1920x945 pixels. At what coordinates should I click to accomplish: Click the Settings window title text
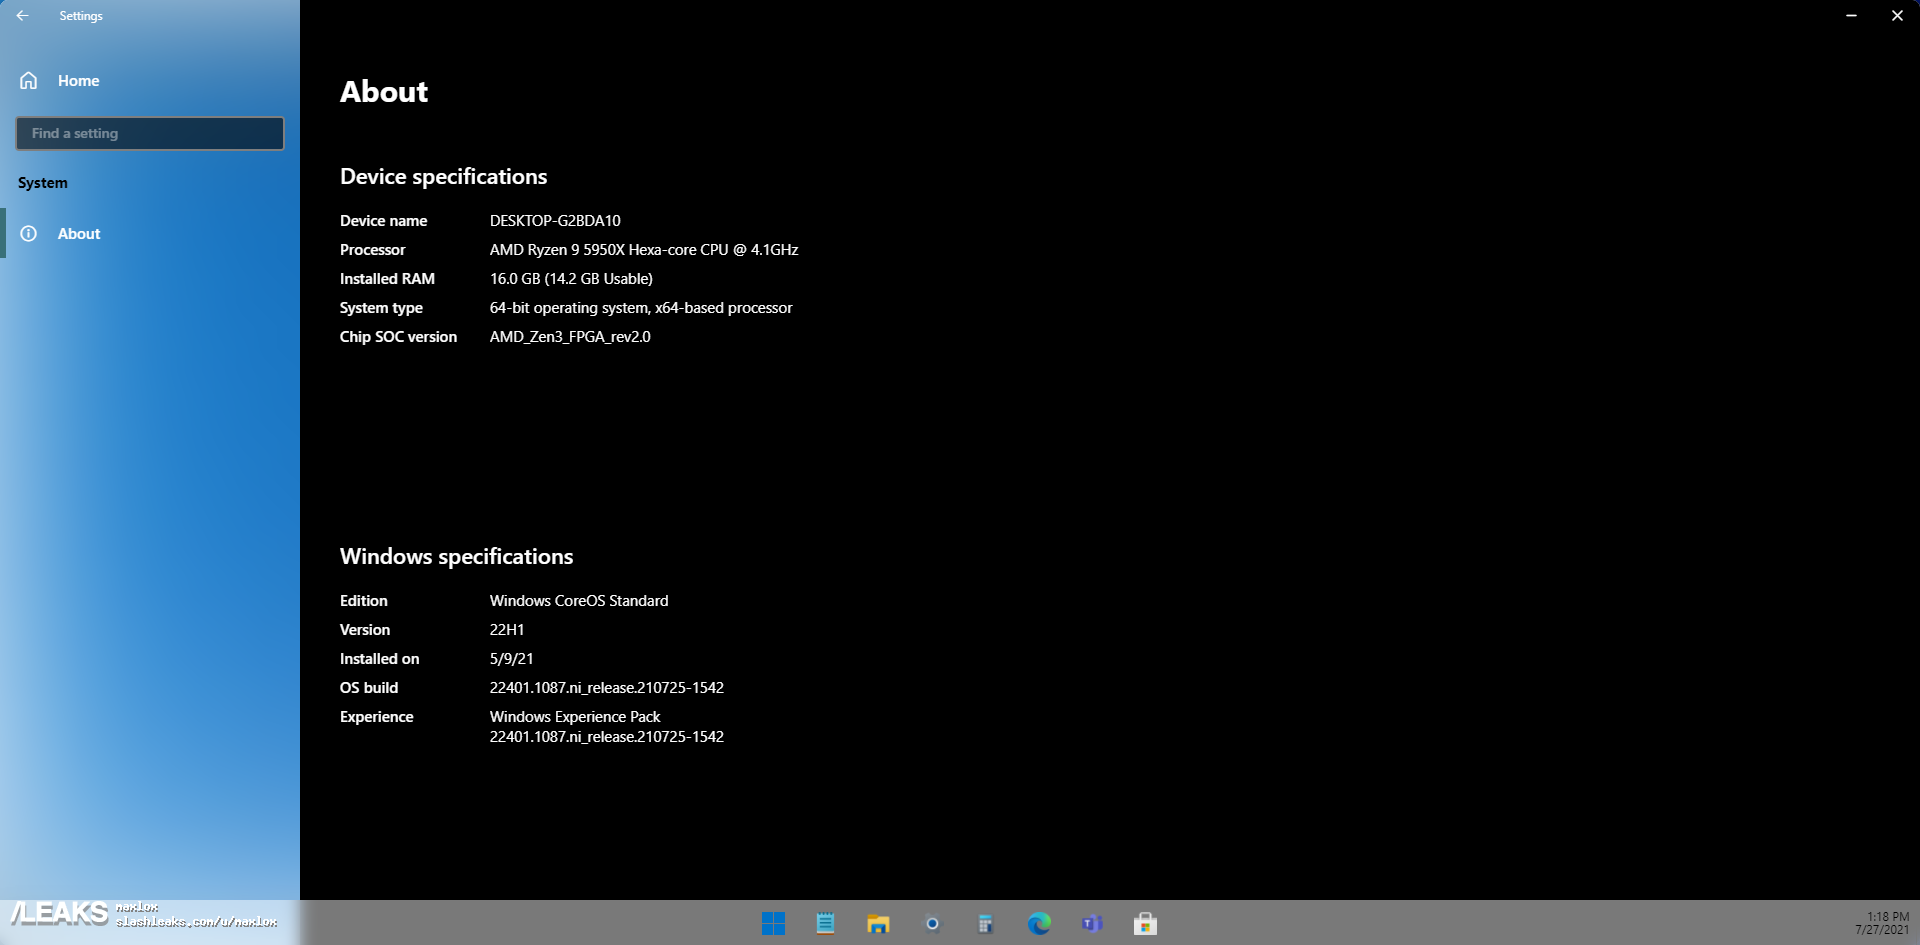point(81,16)
